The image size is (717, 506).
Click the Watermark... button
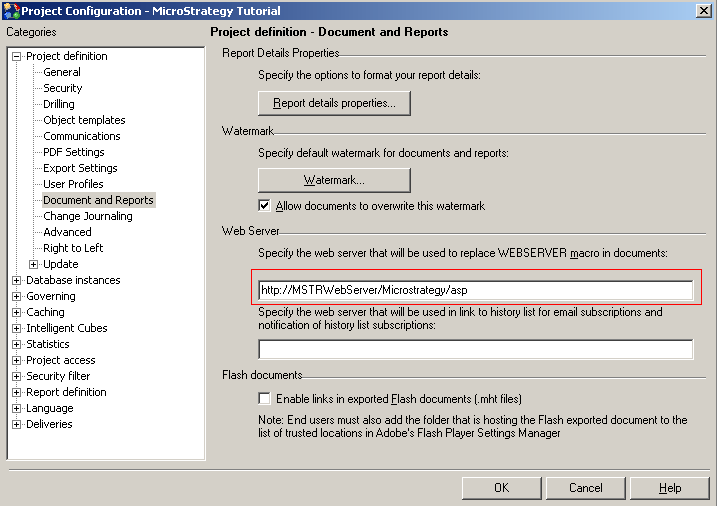[334, 181]
